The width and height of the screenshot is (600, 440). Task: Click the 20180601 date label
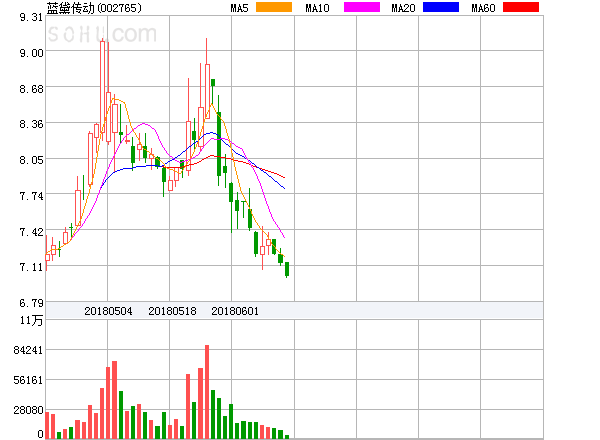click(x=235, y=311)
